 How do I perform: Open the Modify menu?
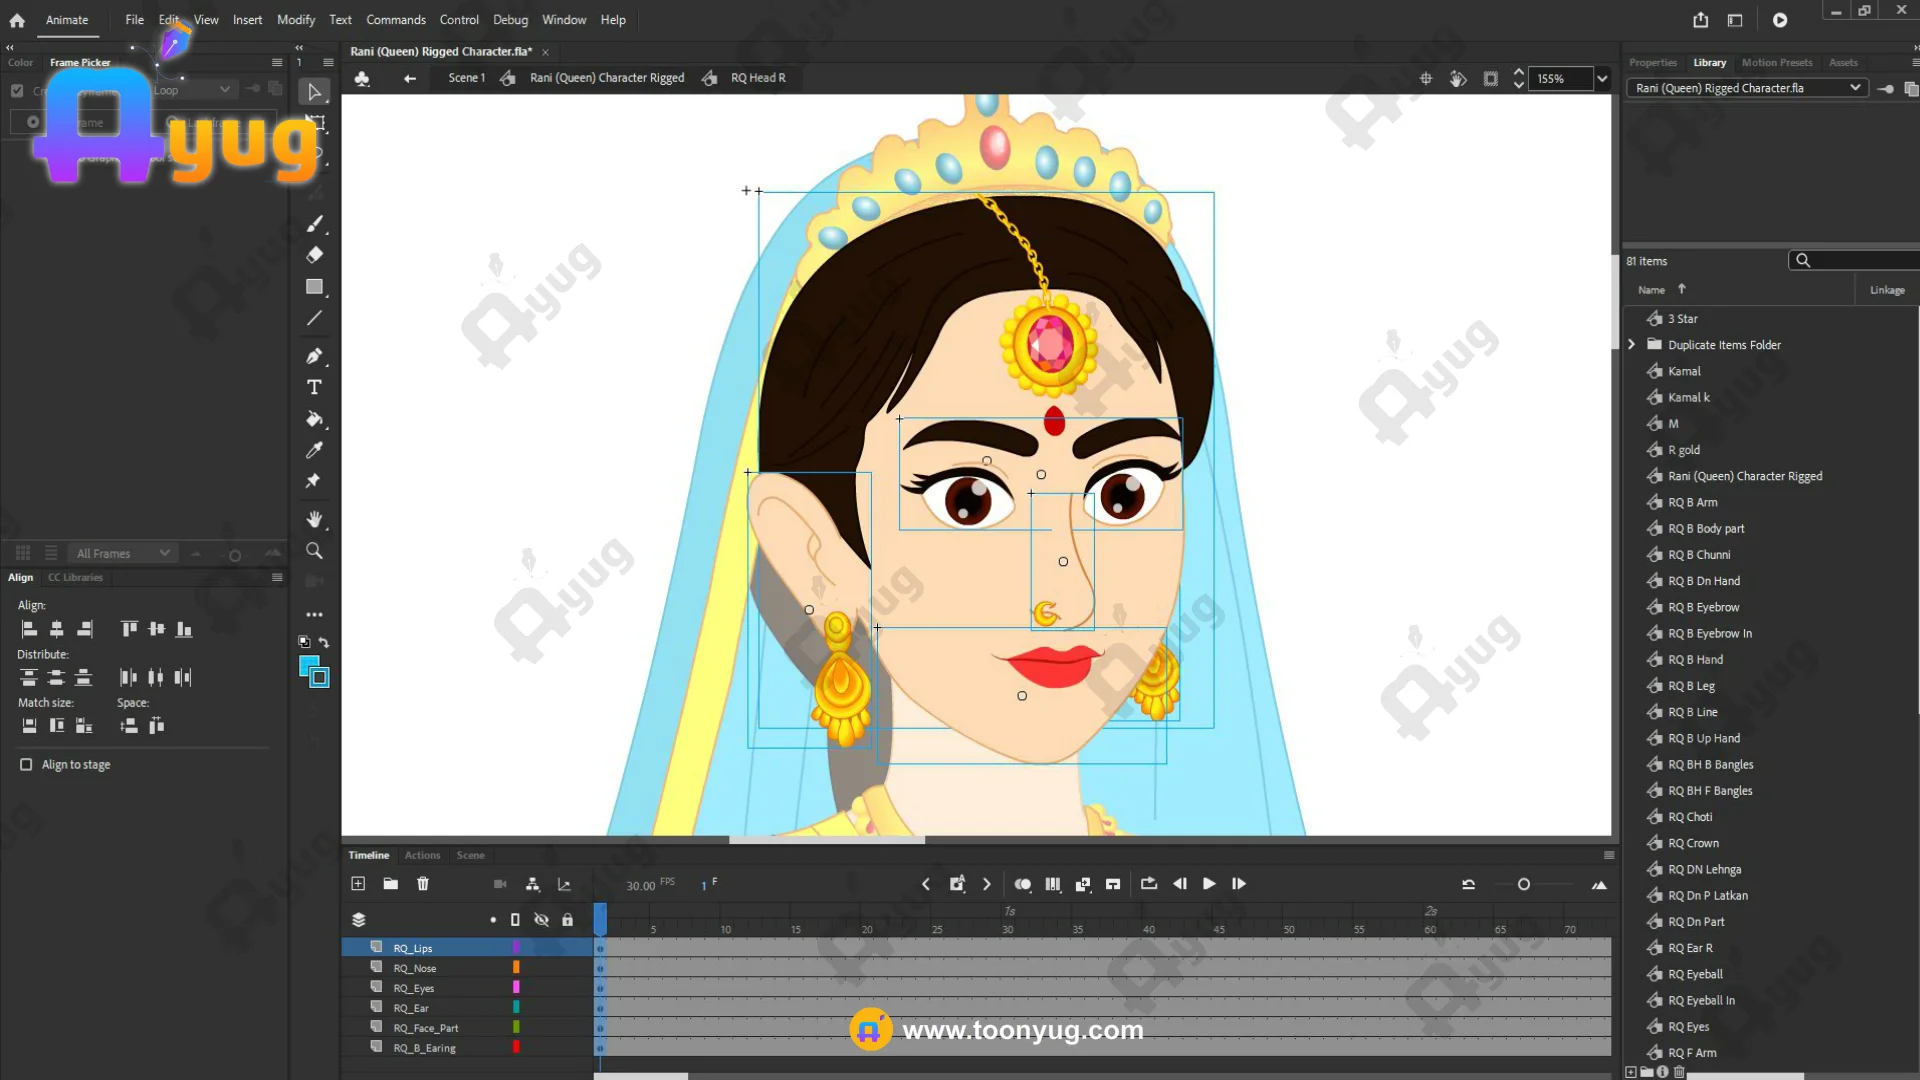click(295, 20)
